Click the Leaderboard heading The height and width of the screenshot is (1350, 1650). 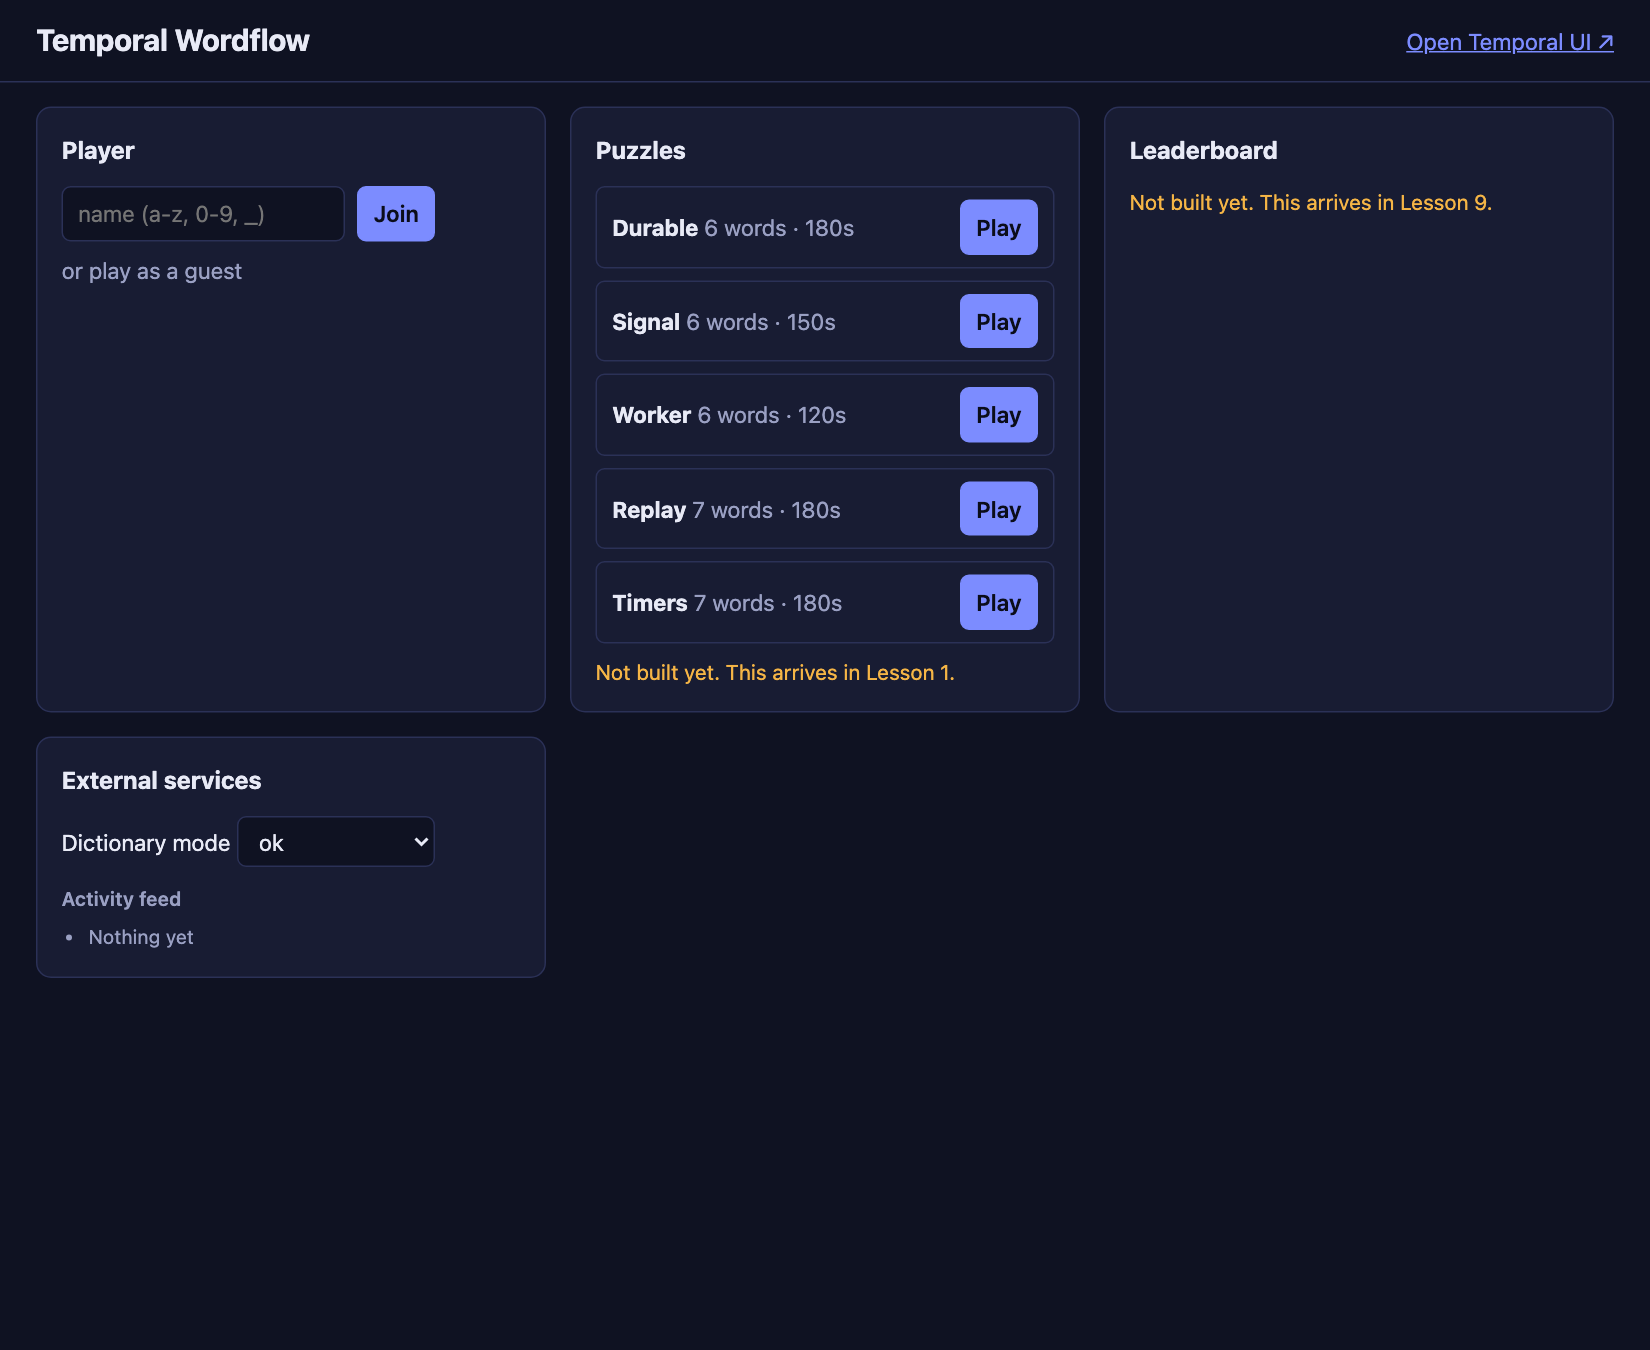point(1203,151)
